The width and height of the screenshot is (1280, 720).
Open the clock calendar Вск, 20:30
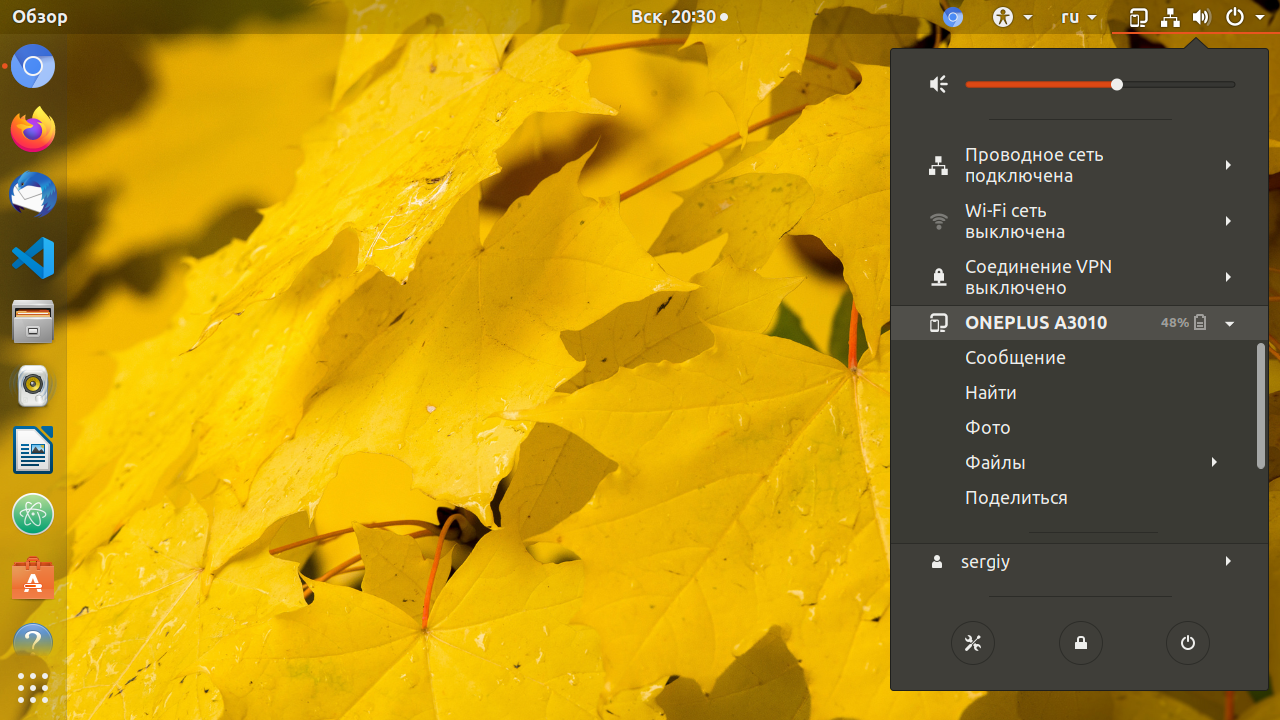coord(679,17)
